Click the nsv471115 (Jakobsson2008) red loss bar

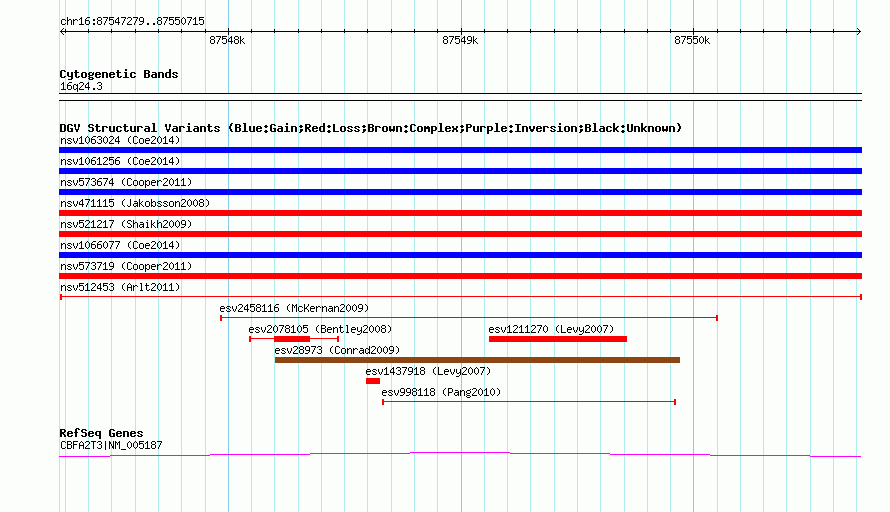click(460, 213)
